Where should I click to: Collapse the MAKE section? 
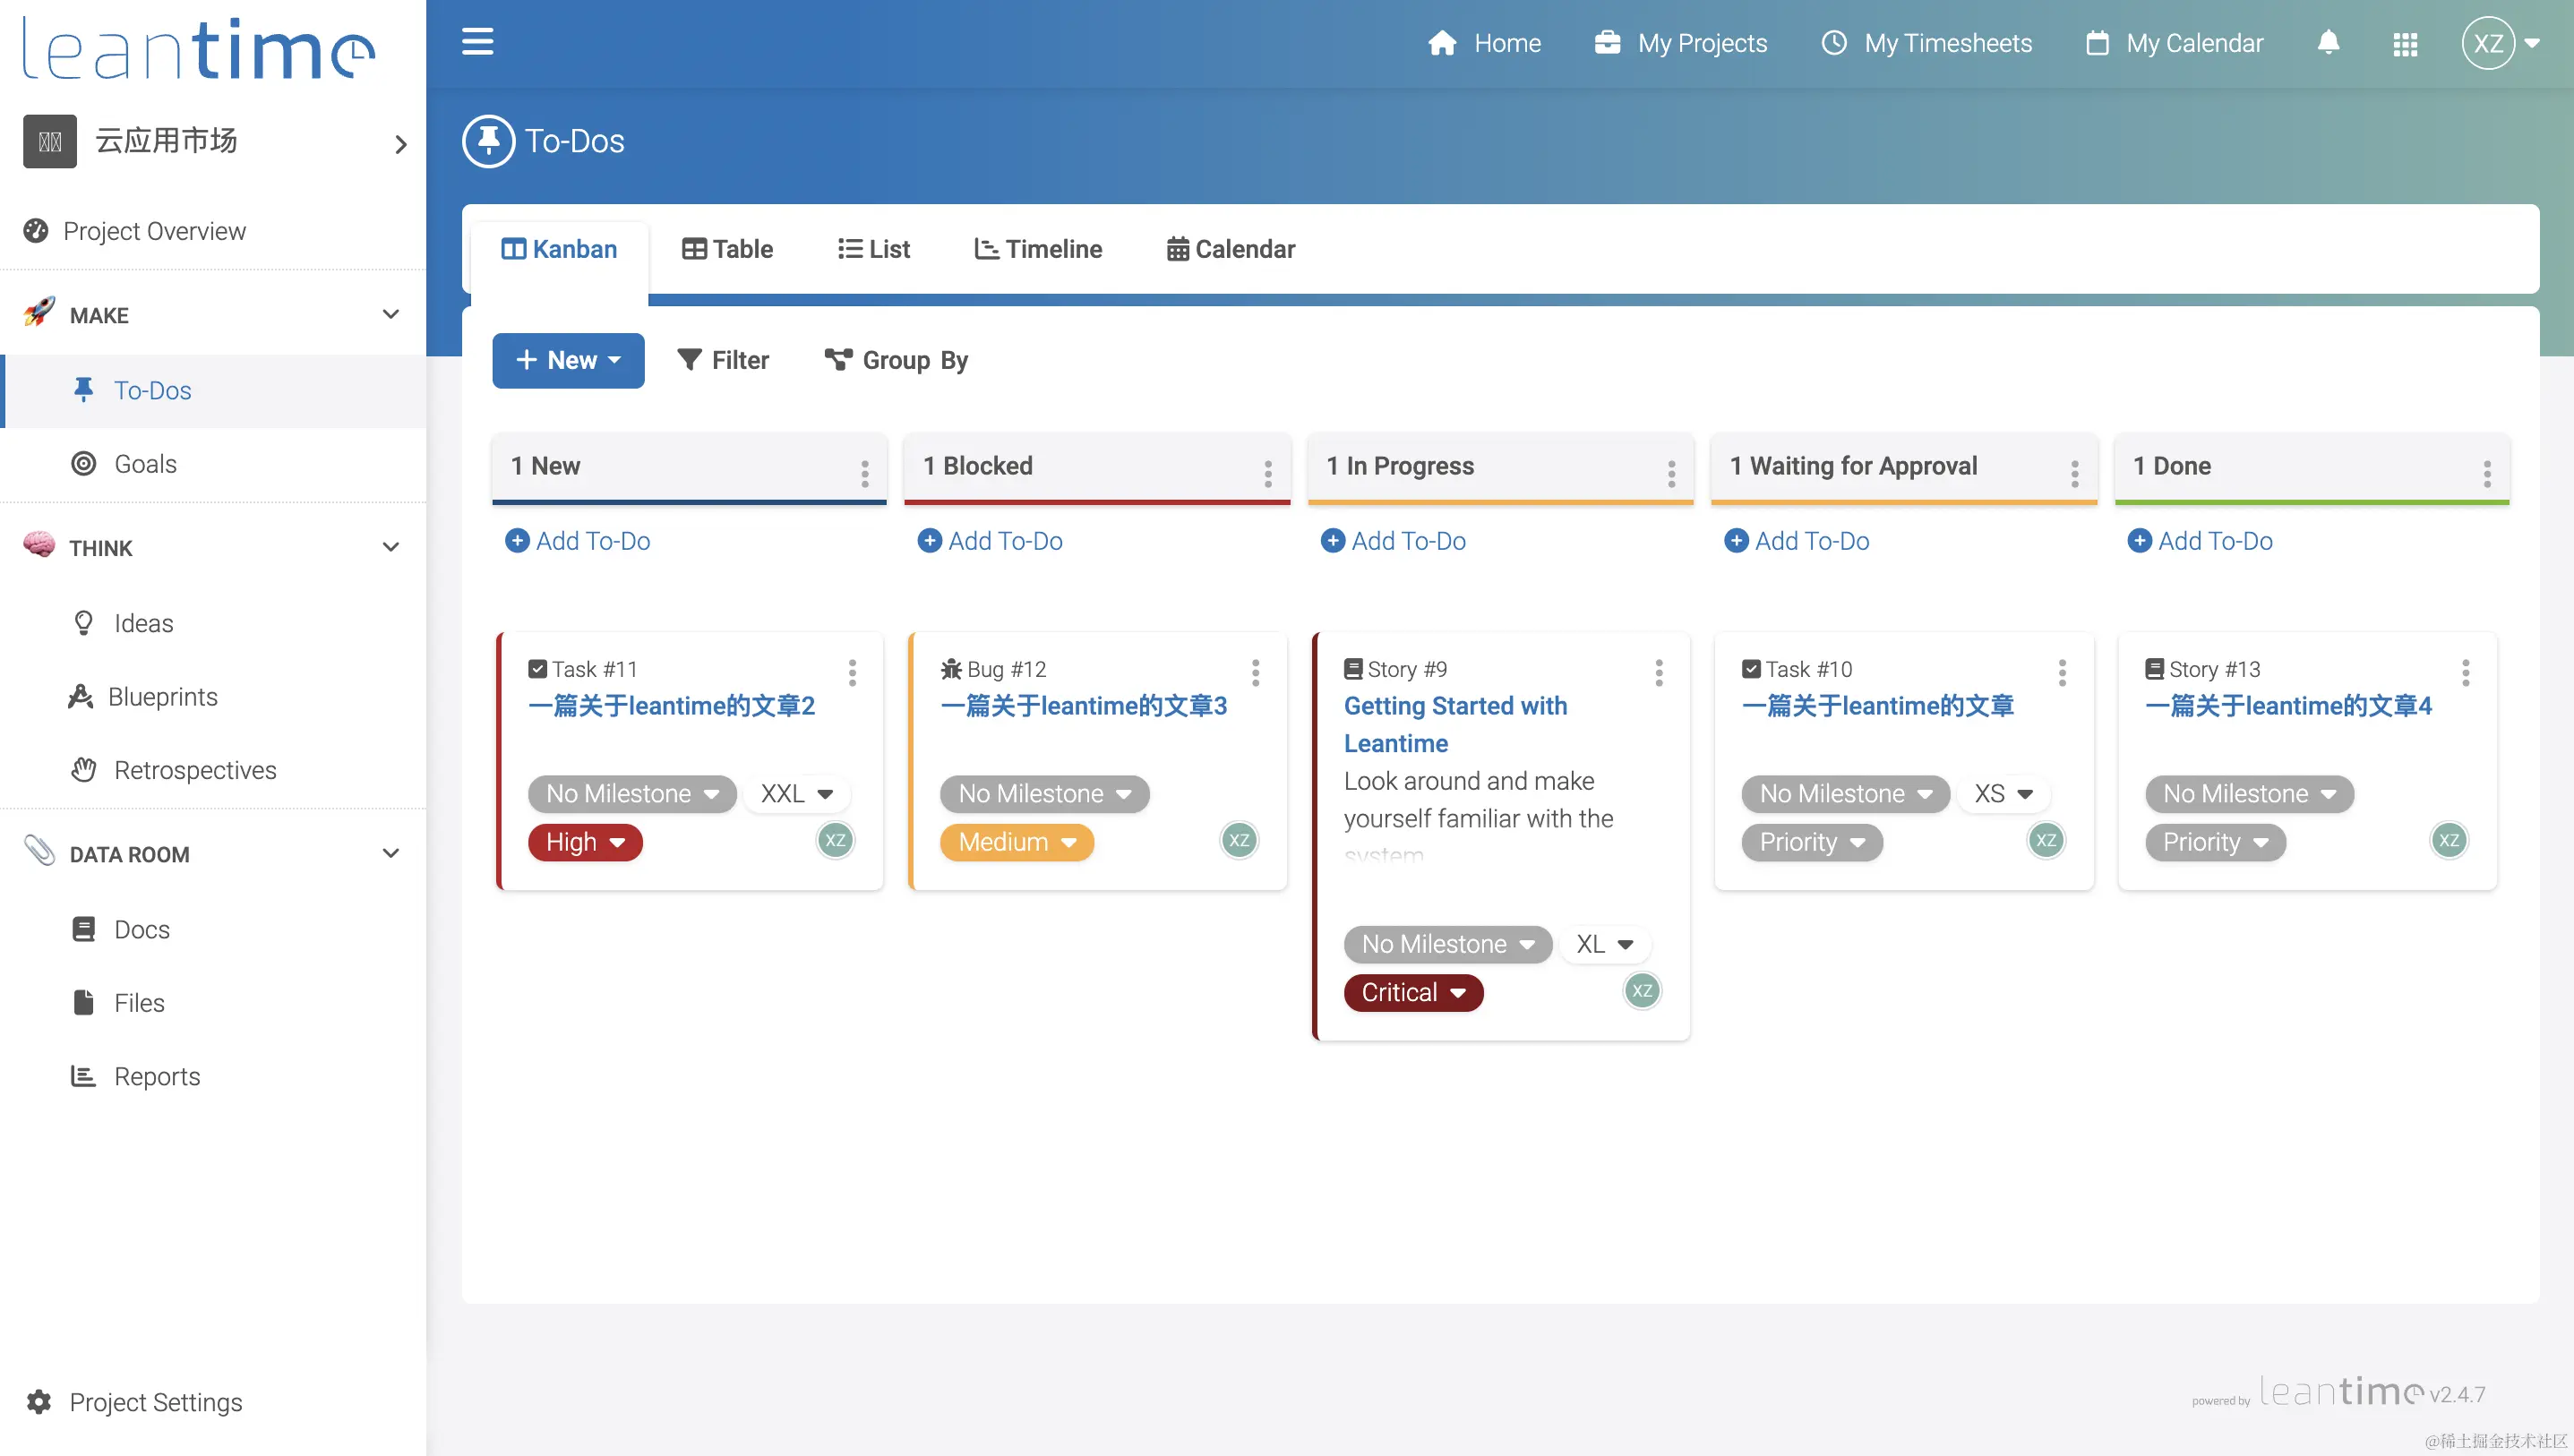click(x=391, y=314)
